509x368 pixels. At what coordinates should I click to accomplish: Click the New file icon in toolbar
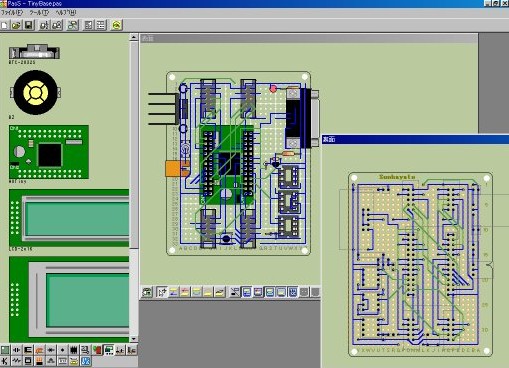click(5, 25)
